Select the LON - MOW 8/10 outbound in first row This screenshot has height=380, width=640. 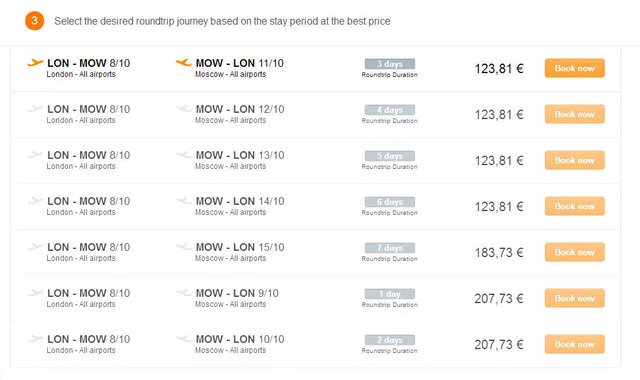point(88,68)
